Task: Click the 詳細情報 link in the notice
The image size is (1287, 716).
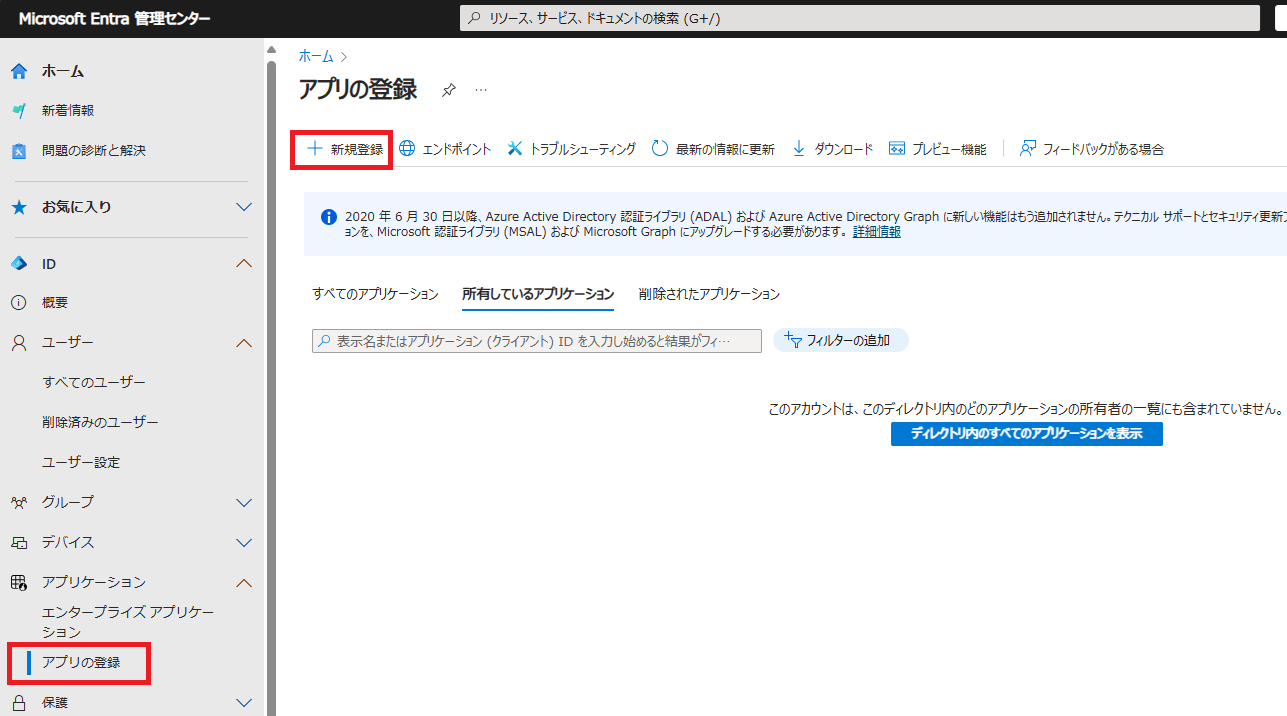Action: (876, 231)
